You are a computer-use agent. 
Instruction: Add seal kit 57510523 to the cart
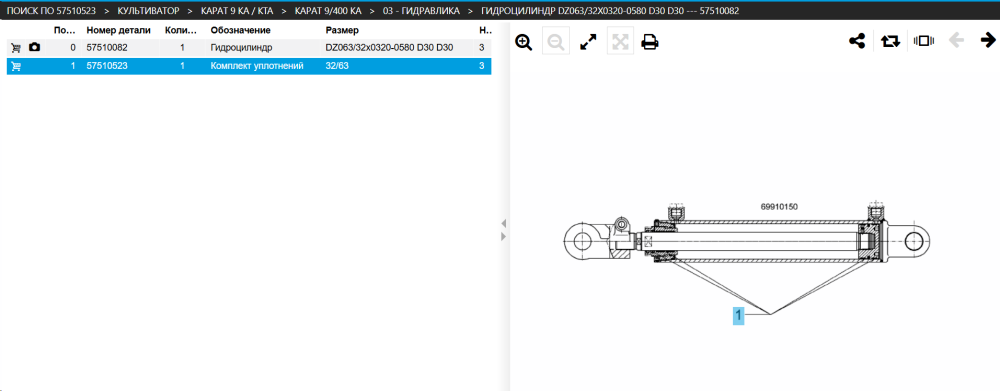17,66
